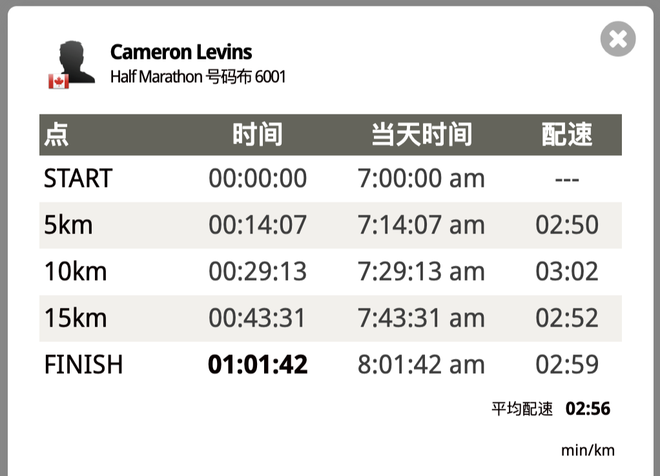This screenshot has width=660, height=476.
Task: Select the 10km split time 00:29:13
Action: click(x=258, y=271)
